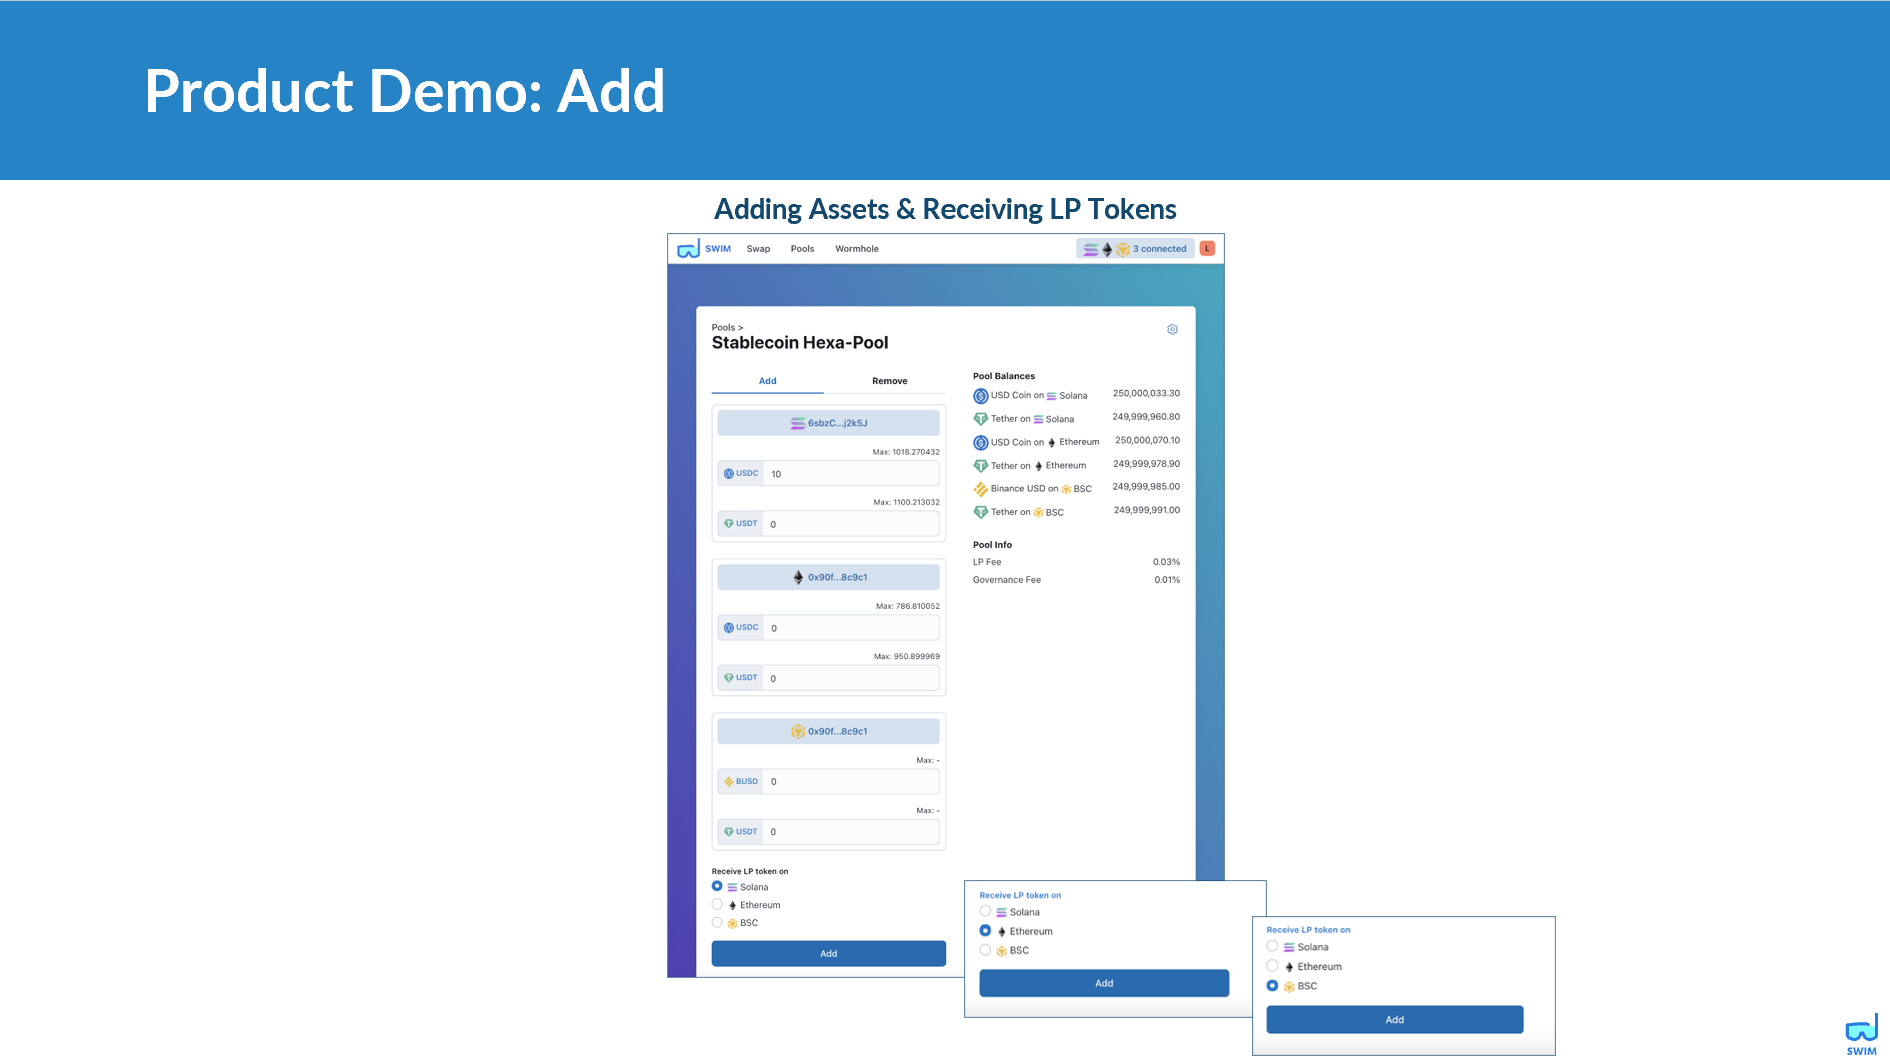This screenshot has height=1064, width=1890.
Task: Select Ethereum radio in main pool form
Action: [717, 904]
